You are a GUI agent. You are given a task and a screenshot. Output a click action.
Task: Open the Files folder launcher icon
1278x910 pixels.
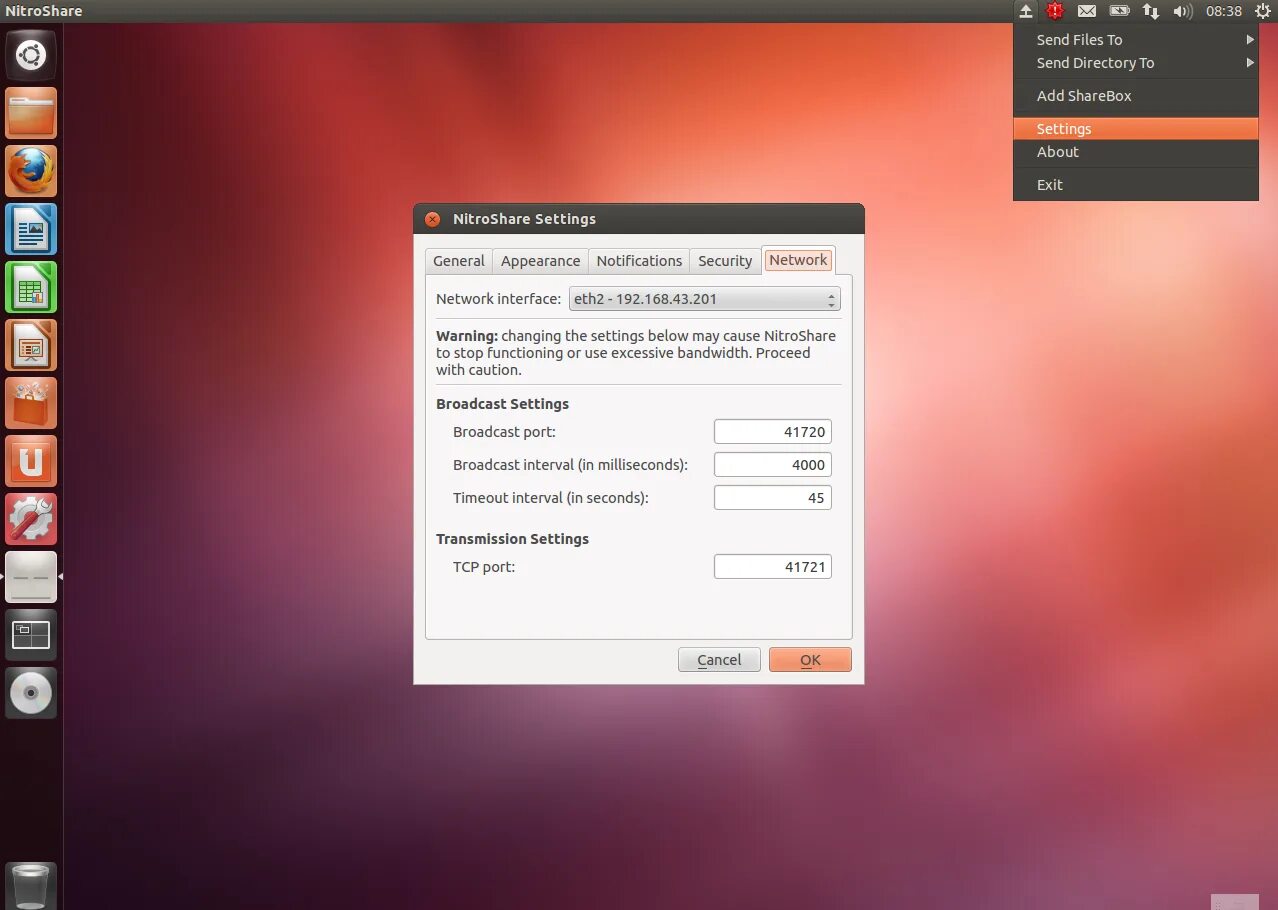31,113
